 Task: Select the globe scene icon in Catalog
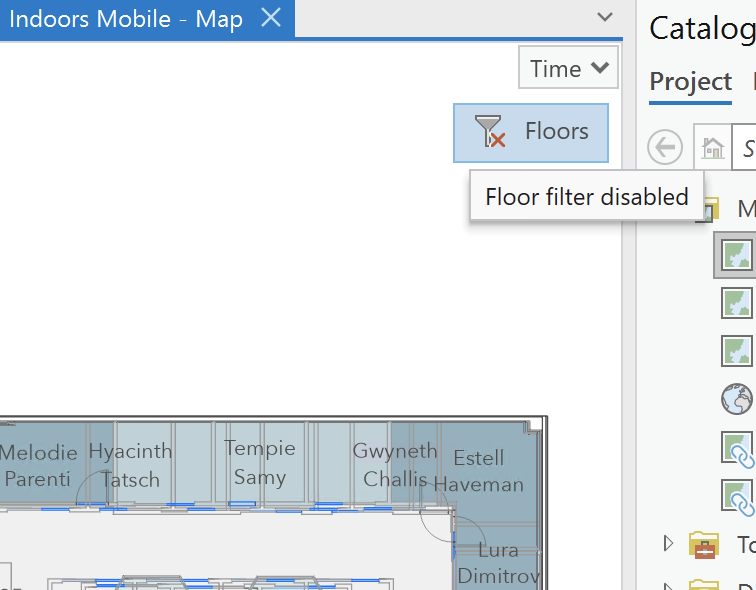[738, 399]
